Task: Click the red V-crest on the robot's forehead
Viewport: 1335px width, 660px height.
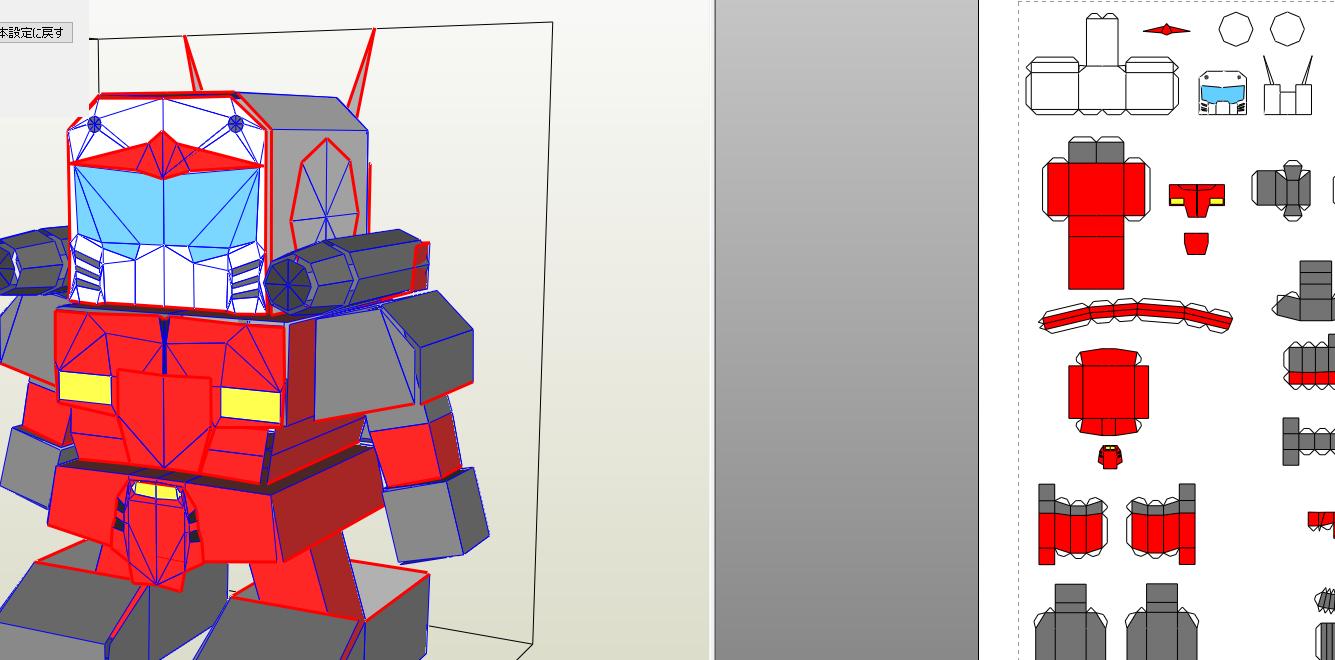Action: pyautogui.click(x=165, y=155)
